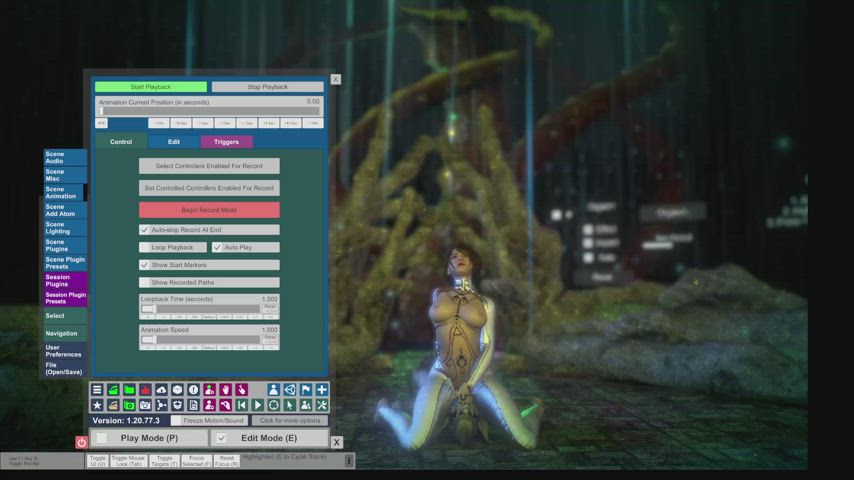854x480 pixels.
Task: Enable the Loop Playback checkbox
Action: tap(173, 247)
